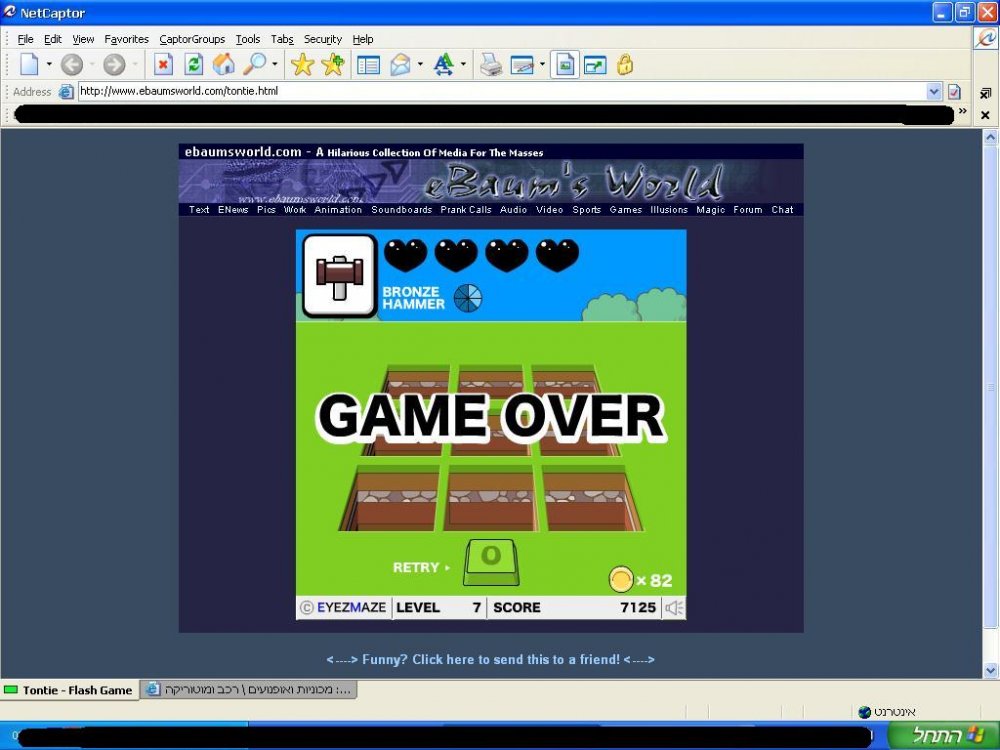Go back using the Back arrow
Screen dimensions: 1000x750
tap(71, 64)
